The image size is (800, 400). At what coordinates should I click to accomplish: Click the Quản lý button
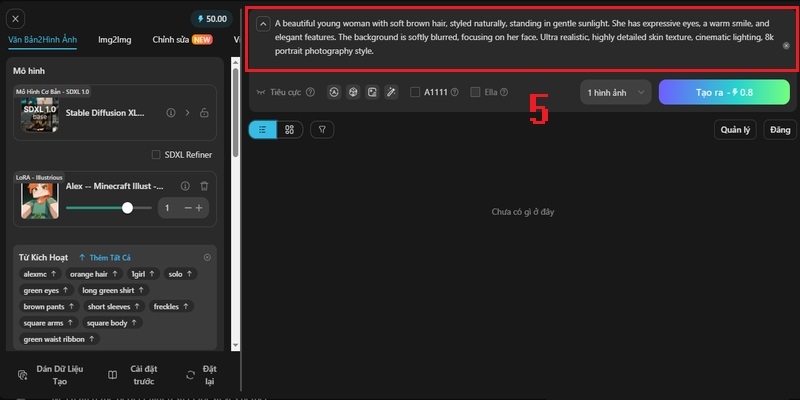tap(735, 130)
